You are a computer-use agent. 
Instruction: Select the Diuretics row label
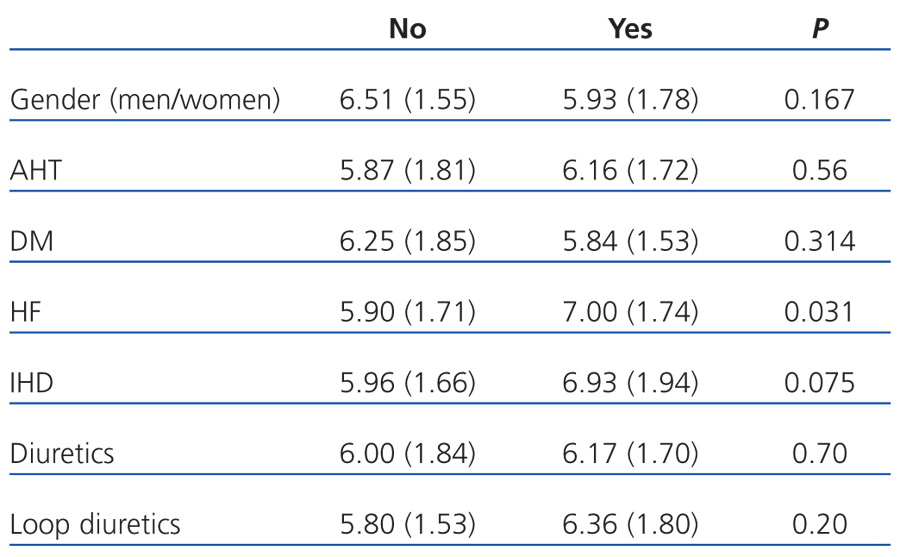click(62, 454)
